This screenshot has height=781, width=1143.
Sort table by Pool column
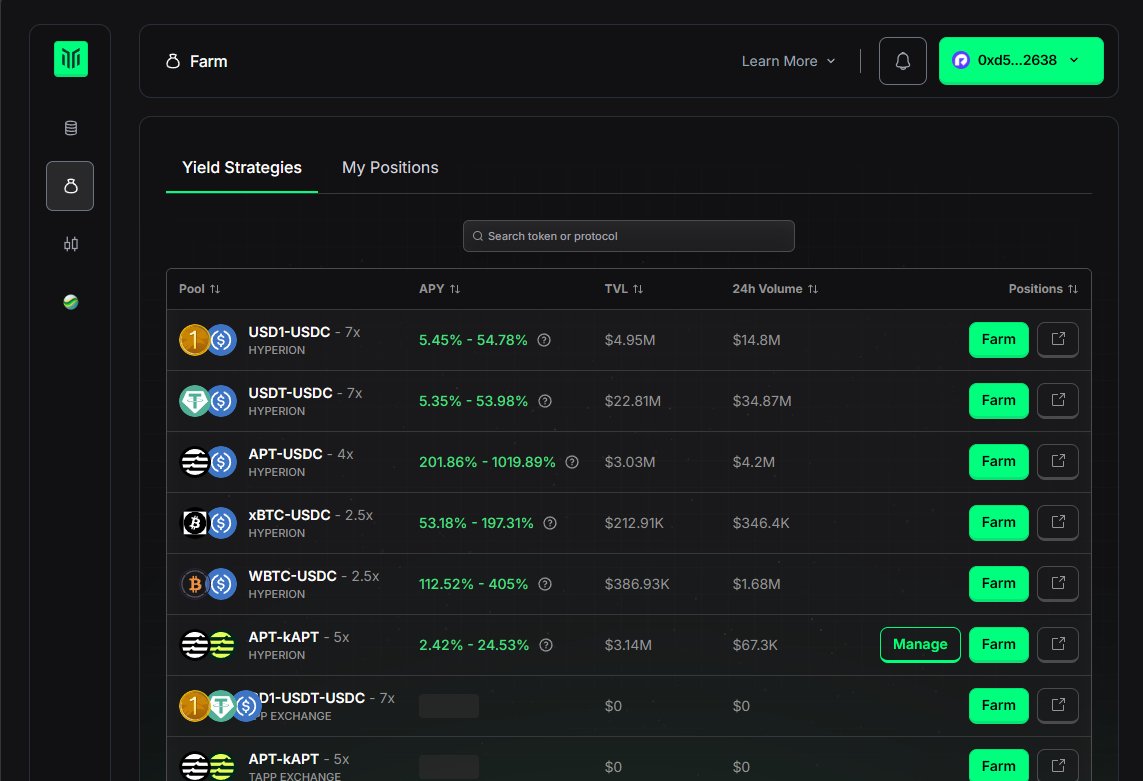(199, 289)
